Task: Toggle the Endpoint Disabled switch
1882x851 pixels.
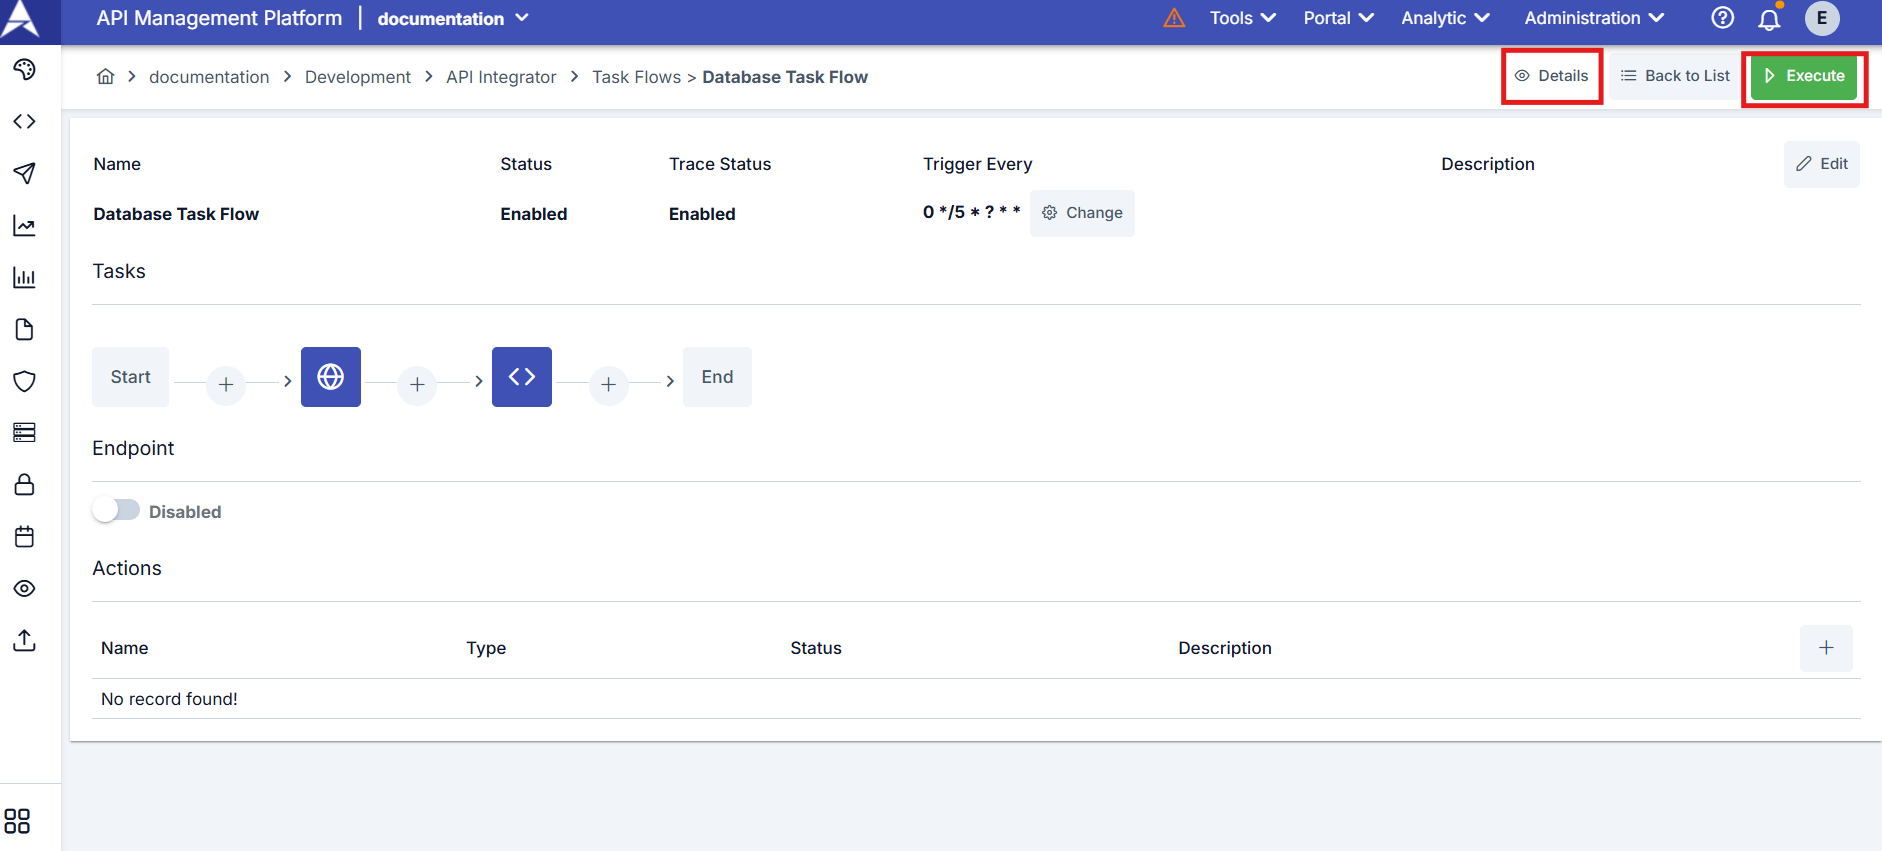Action: (116, 510)
